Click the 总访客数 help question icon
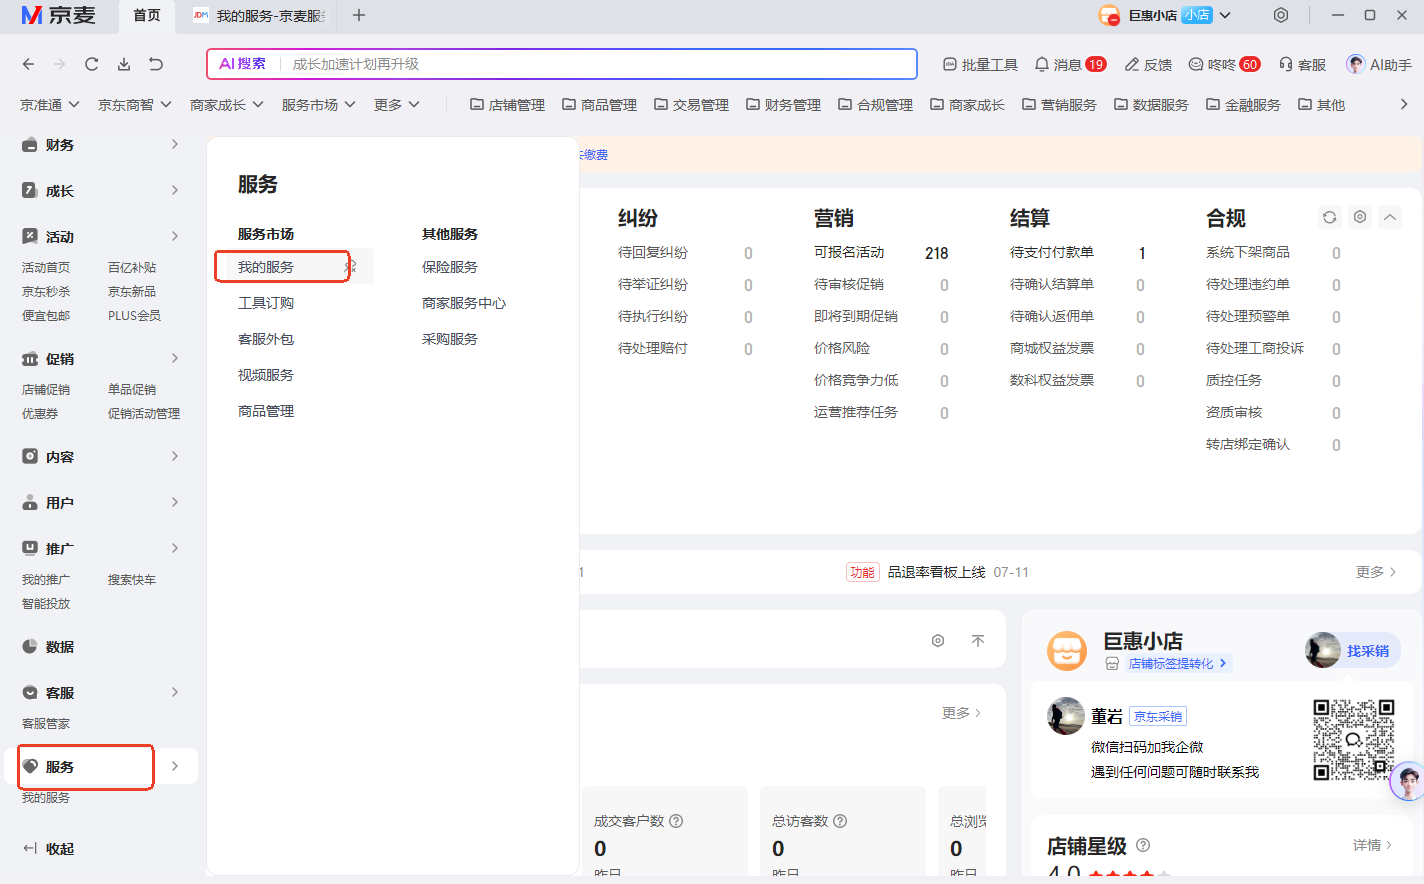The width and height of the screenshot is (1424, 884). (840, 821)
